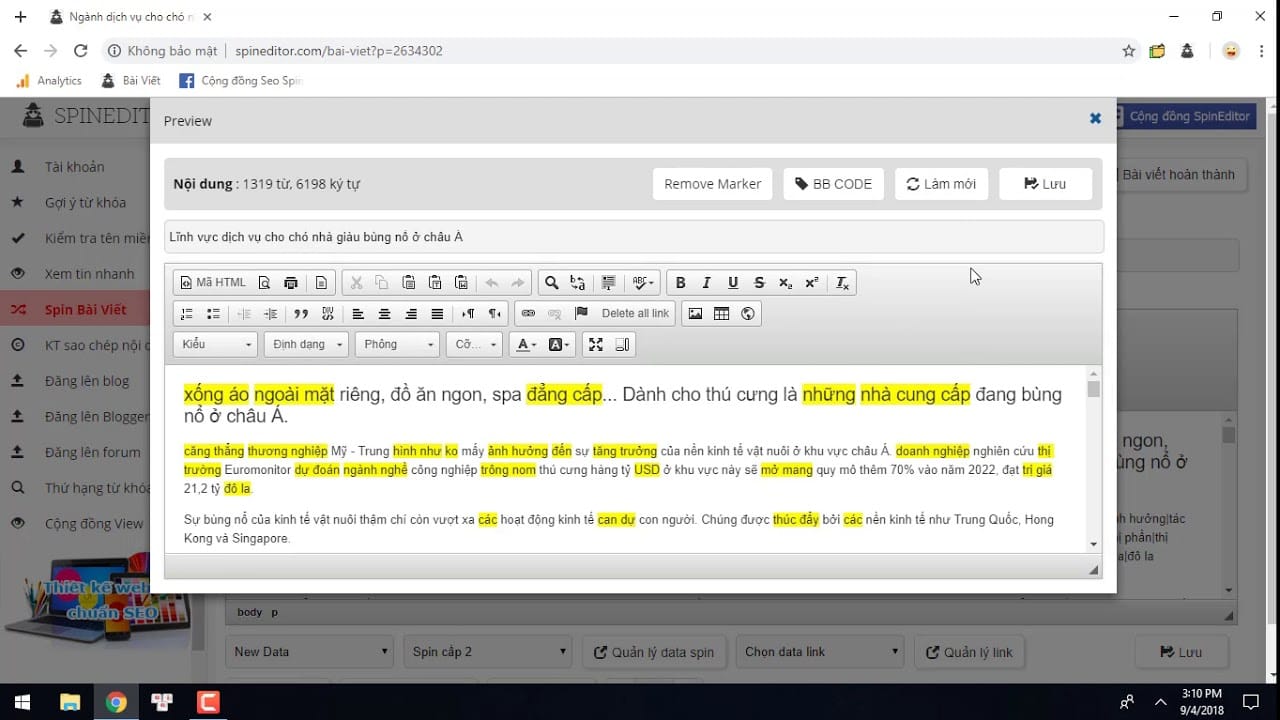The width and height of the screenshot is (1280, 720).
Task: Insert a numbered list
Action: pos(186,314)
